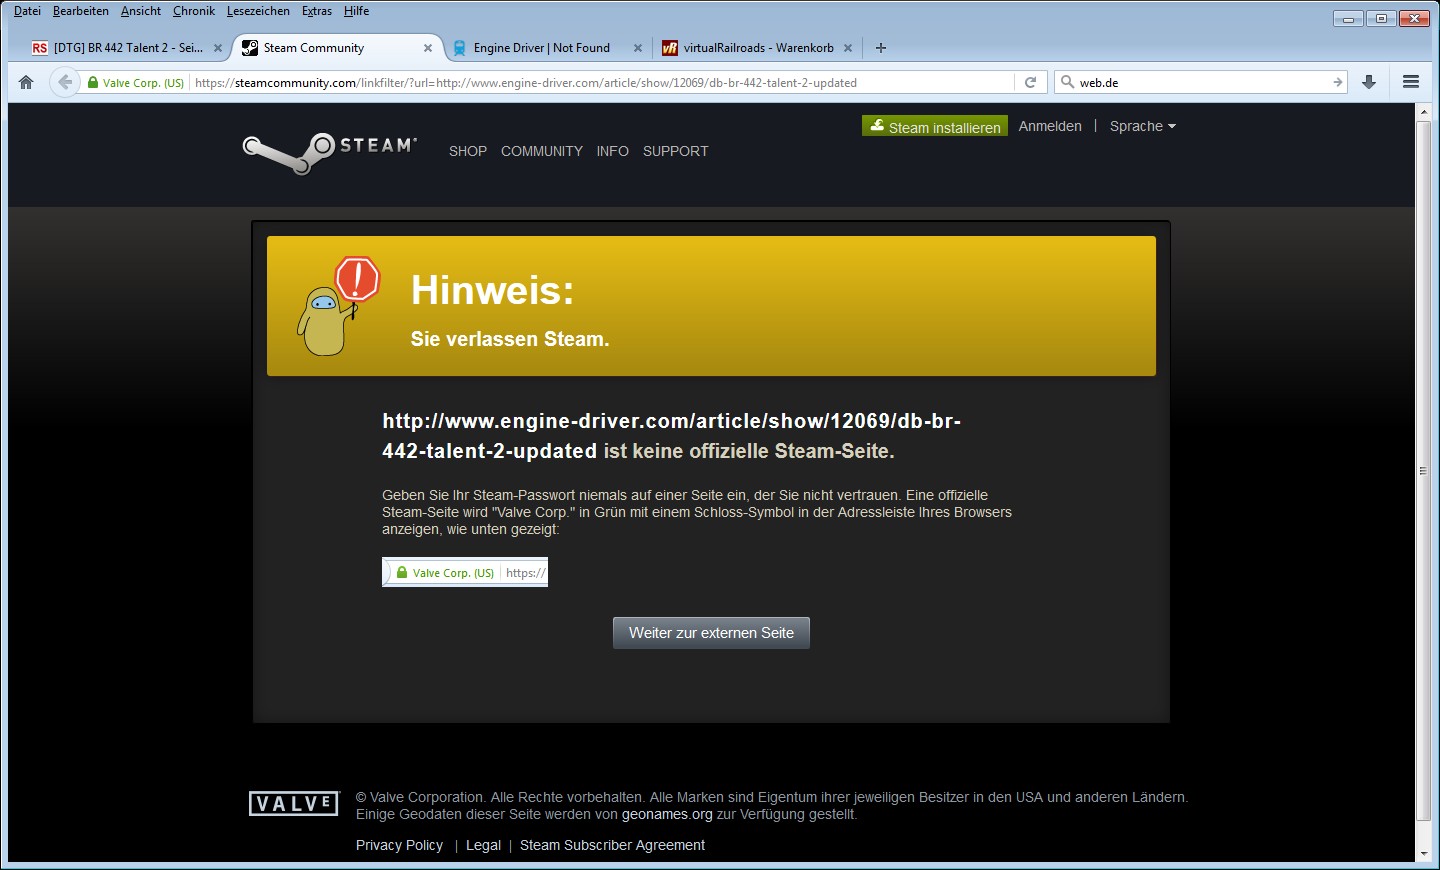1440x870 pixels.
Task: Click the 'Hinweis:' heading
Action: click(x=493, y=291)
